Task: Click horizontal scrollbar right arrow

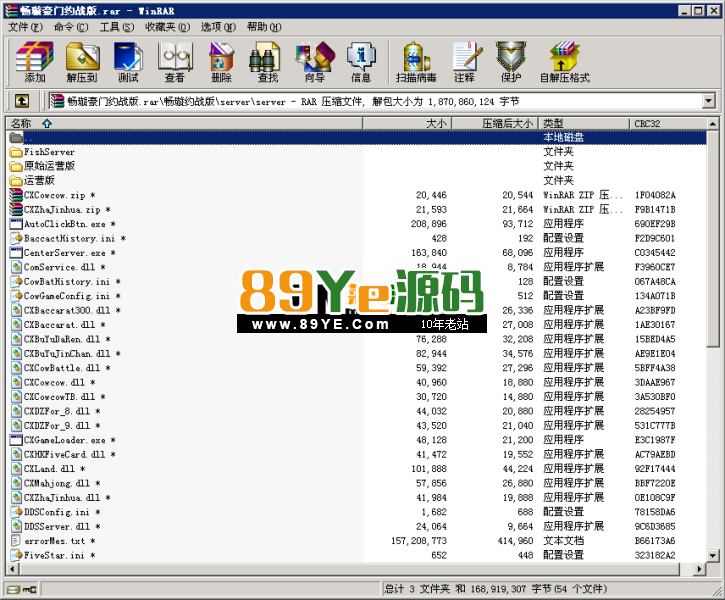Action: [700, 569]
